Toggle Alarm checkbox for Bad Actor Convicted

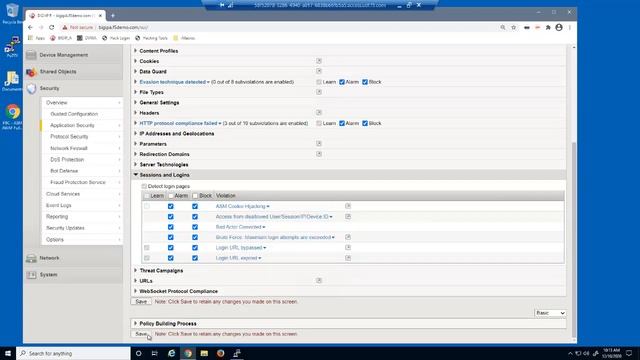tap(171, 227)
